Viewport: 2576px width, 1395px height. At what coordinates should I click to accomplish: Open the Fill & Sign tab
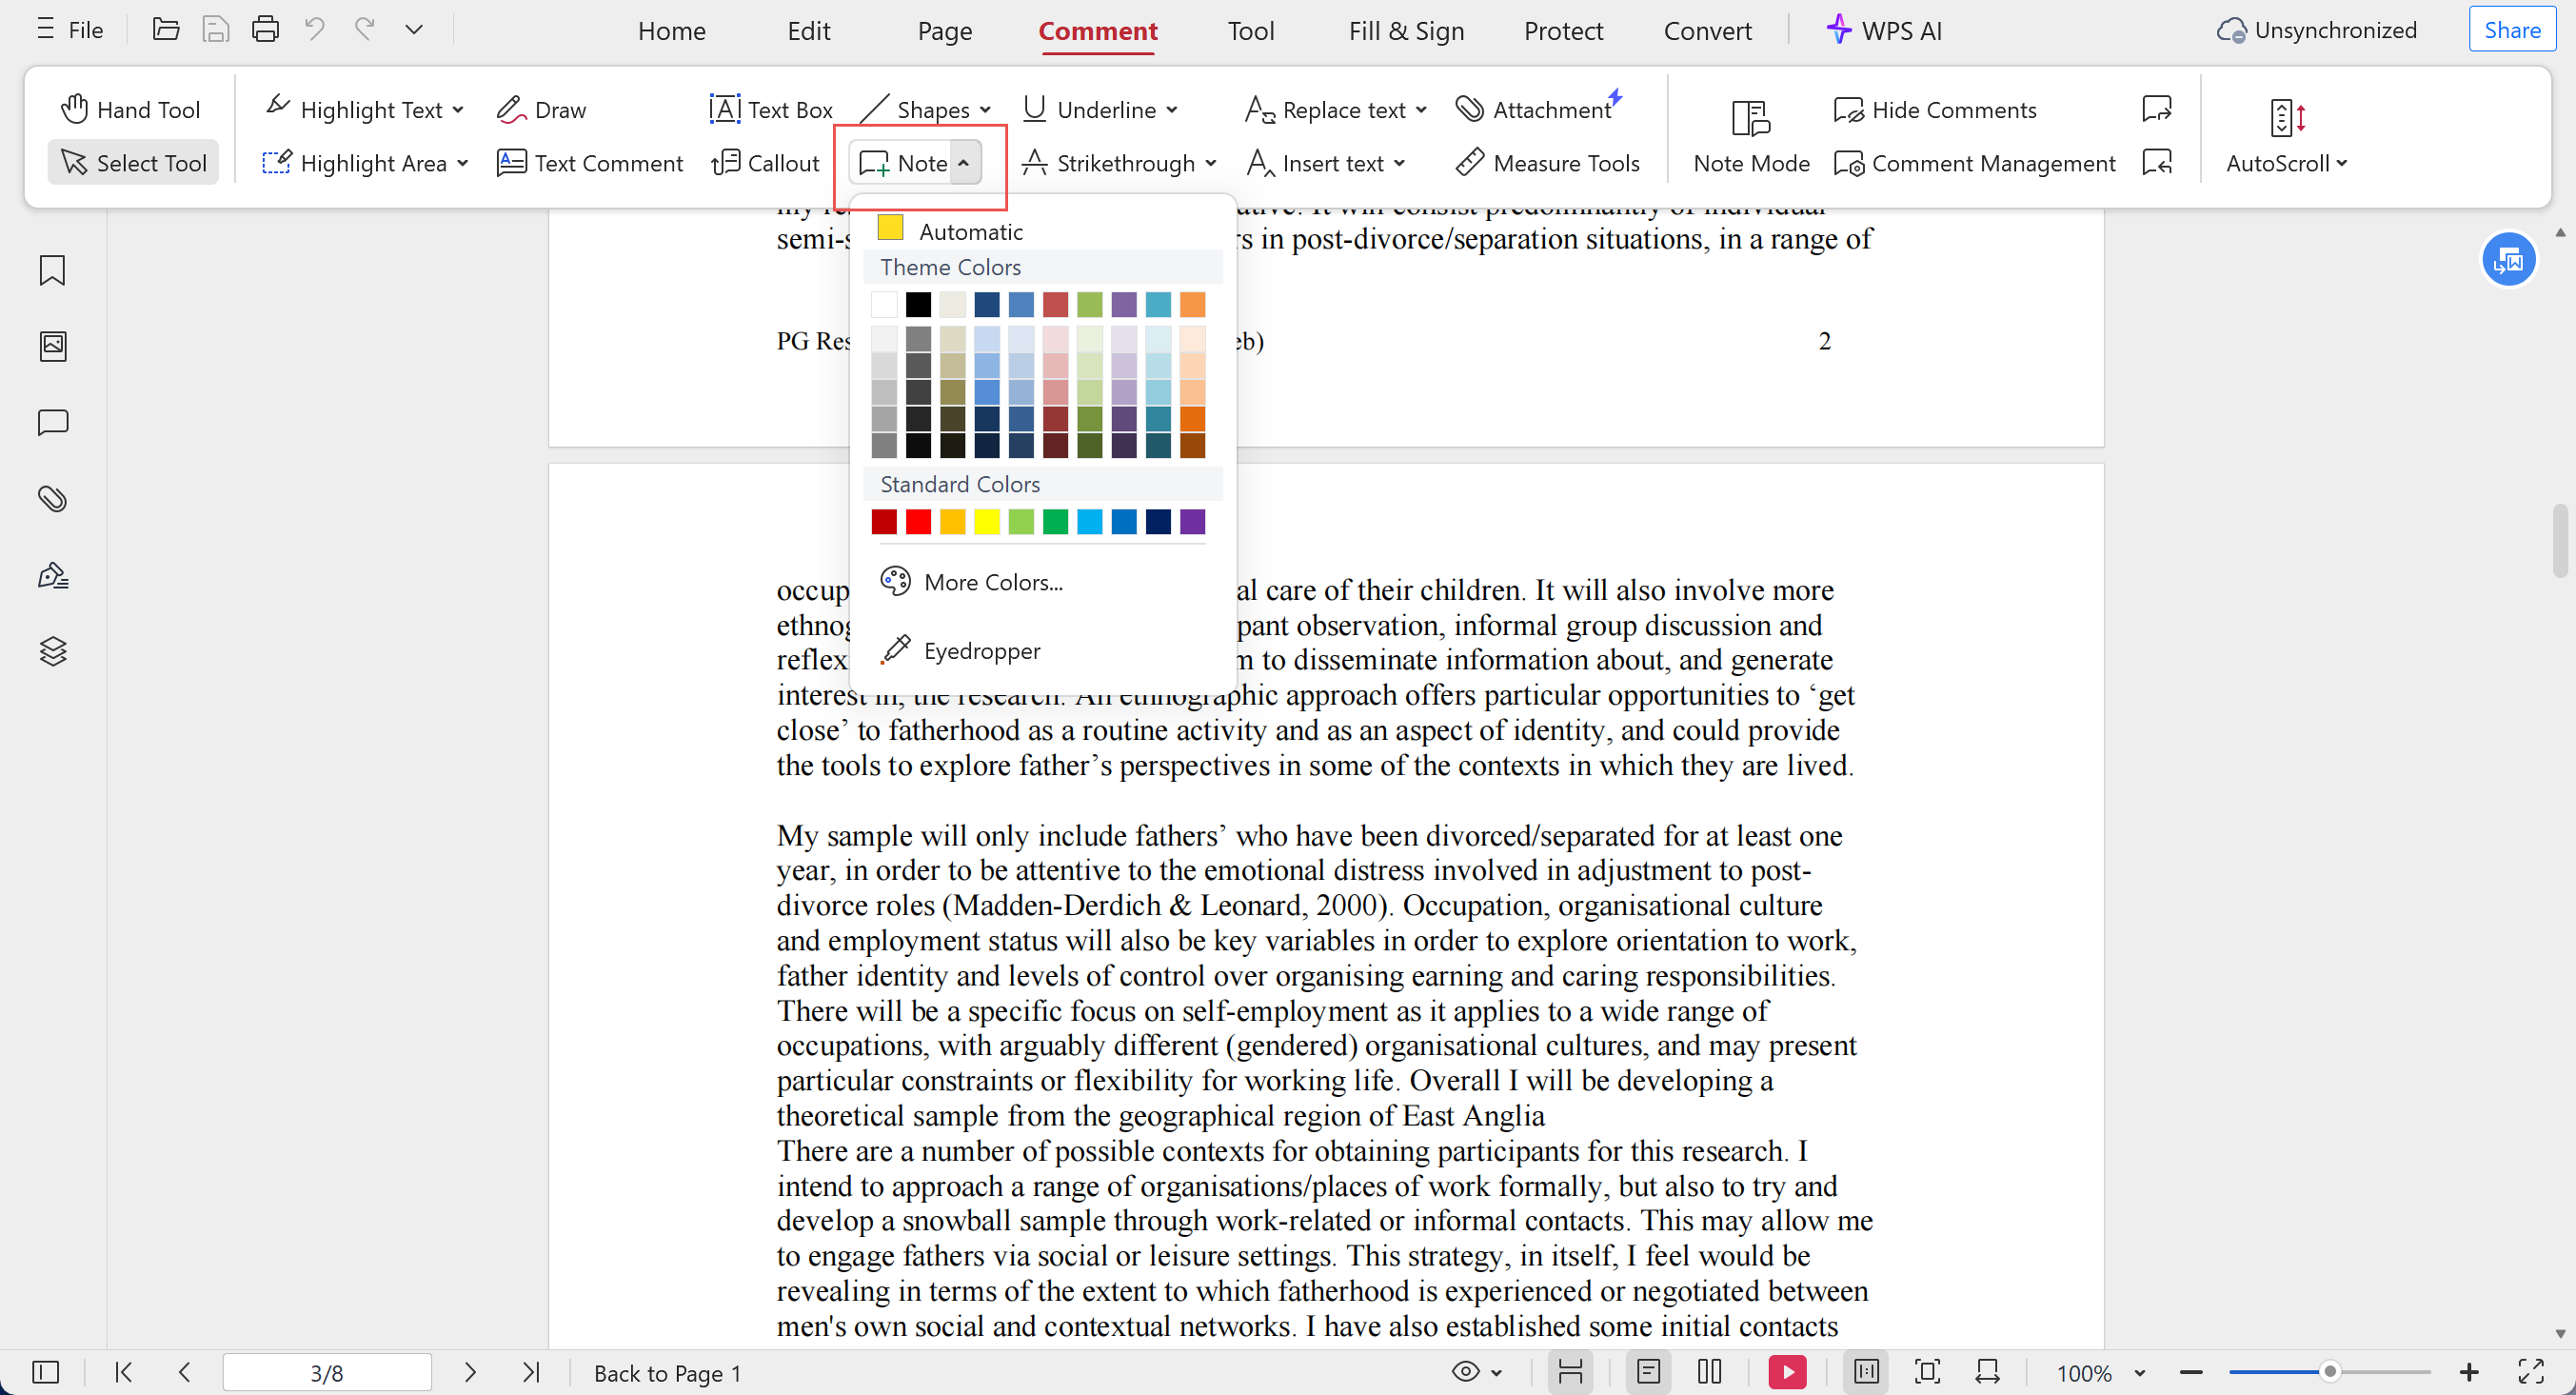pyautogui.click(x=1406, y=30)
